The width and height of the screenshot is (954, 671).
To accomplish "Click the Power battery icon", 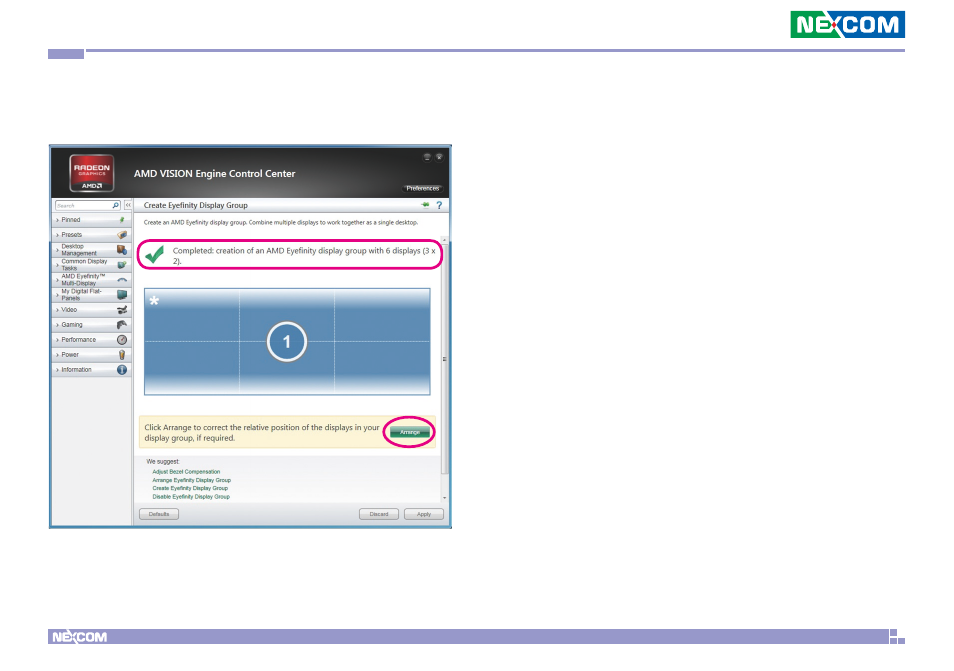I will 122,355.
